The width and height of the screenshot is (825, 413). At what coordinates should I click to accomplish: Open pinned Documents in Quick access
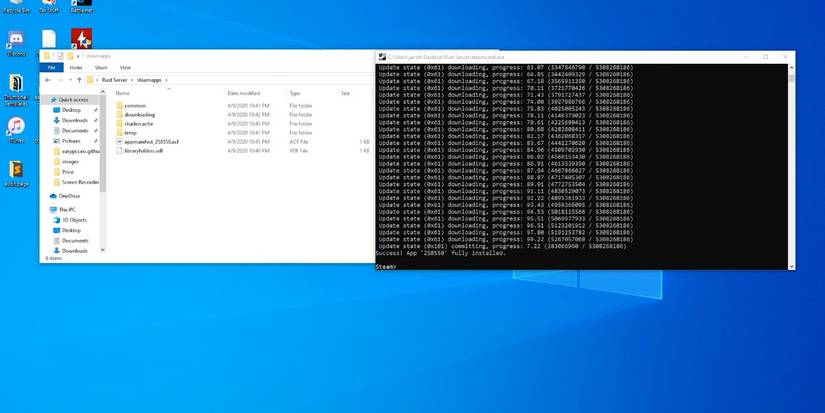pos(71,130)
